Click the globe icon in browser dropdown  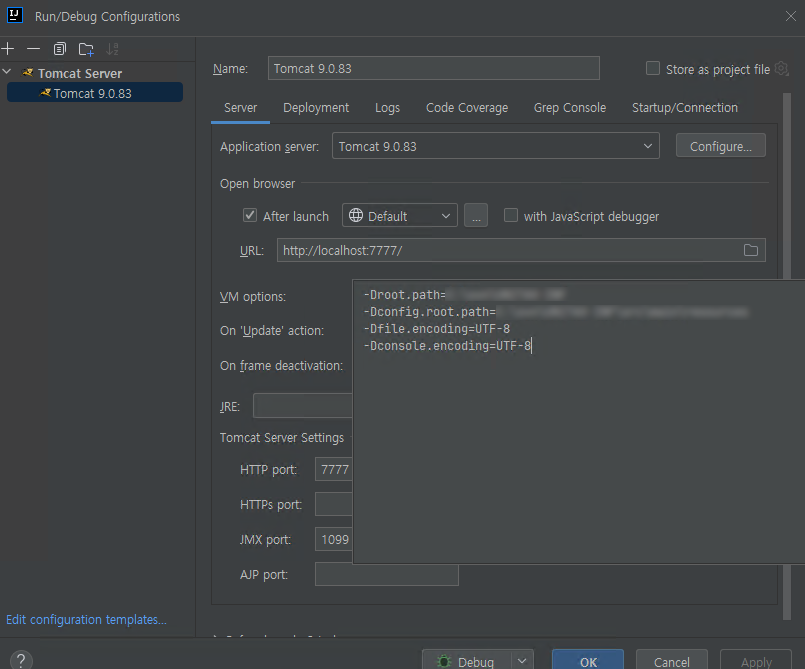point(356,215)
